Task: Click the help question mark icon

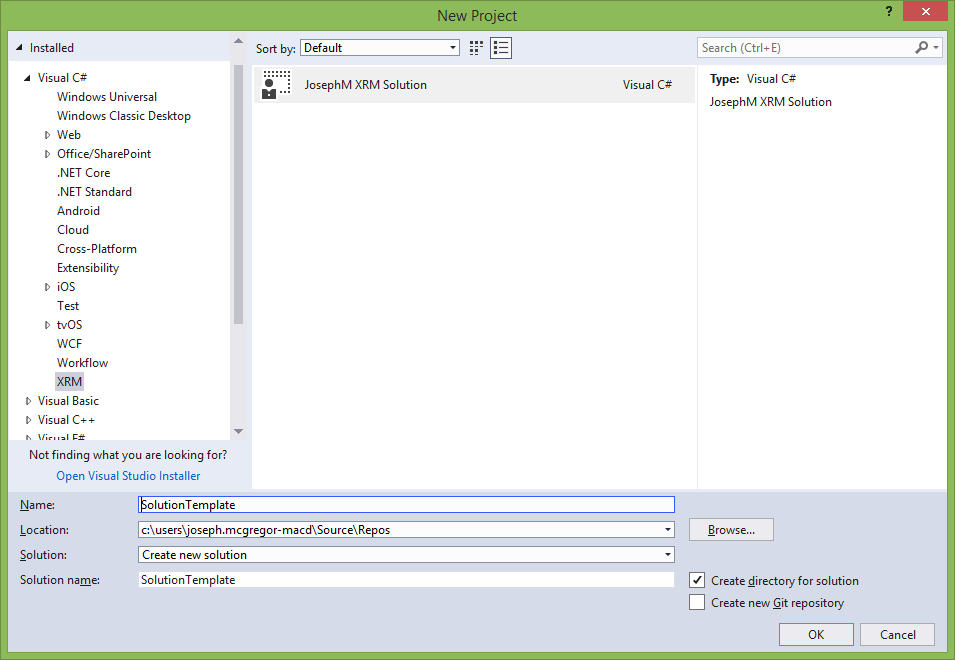Action: pos(887,11)
